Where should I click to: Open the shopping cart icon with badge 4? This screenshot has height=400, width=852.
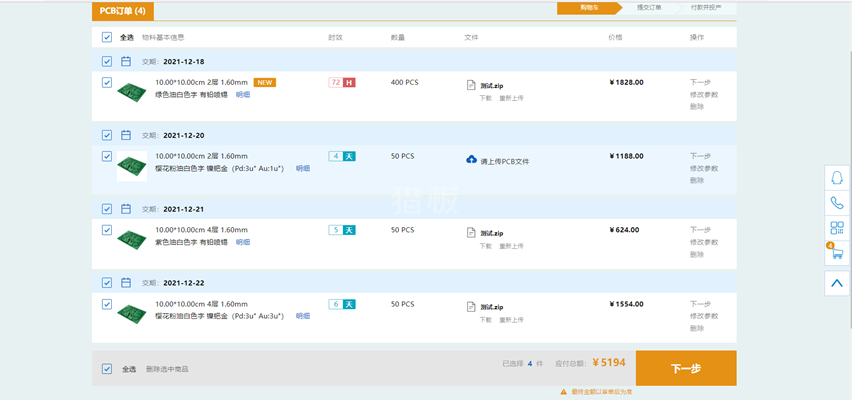coord(836,254)
